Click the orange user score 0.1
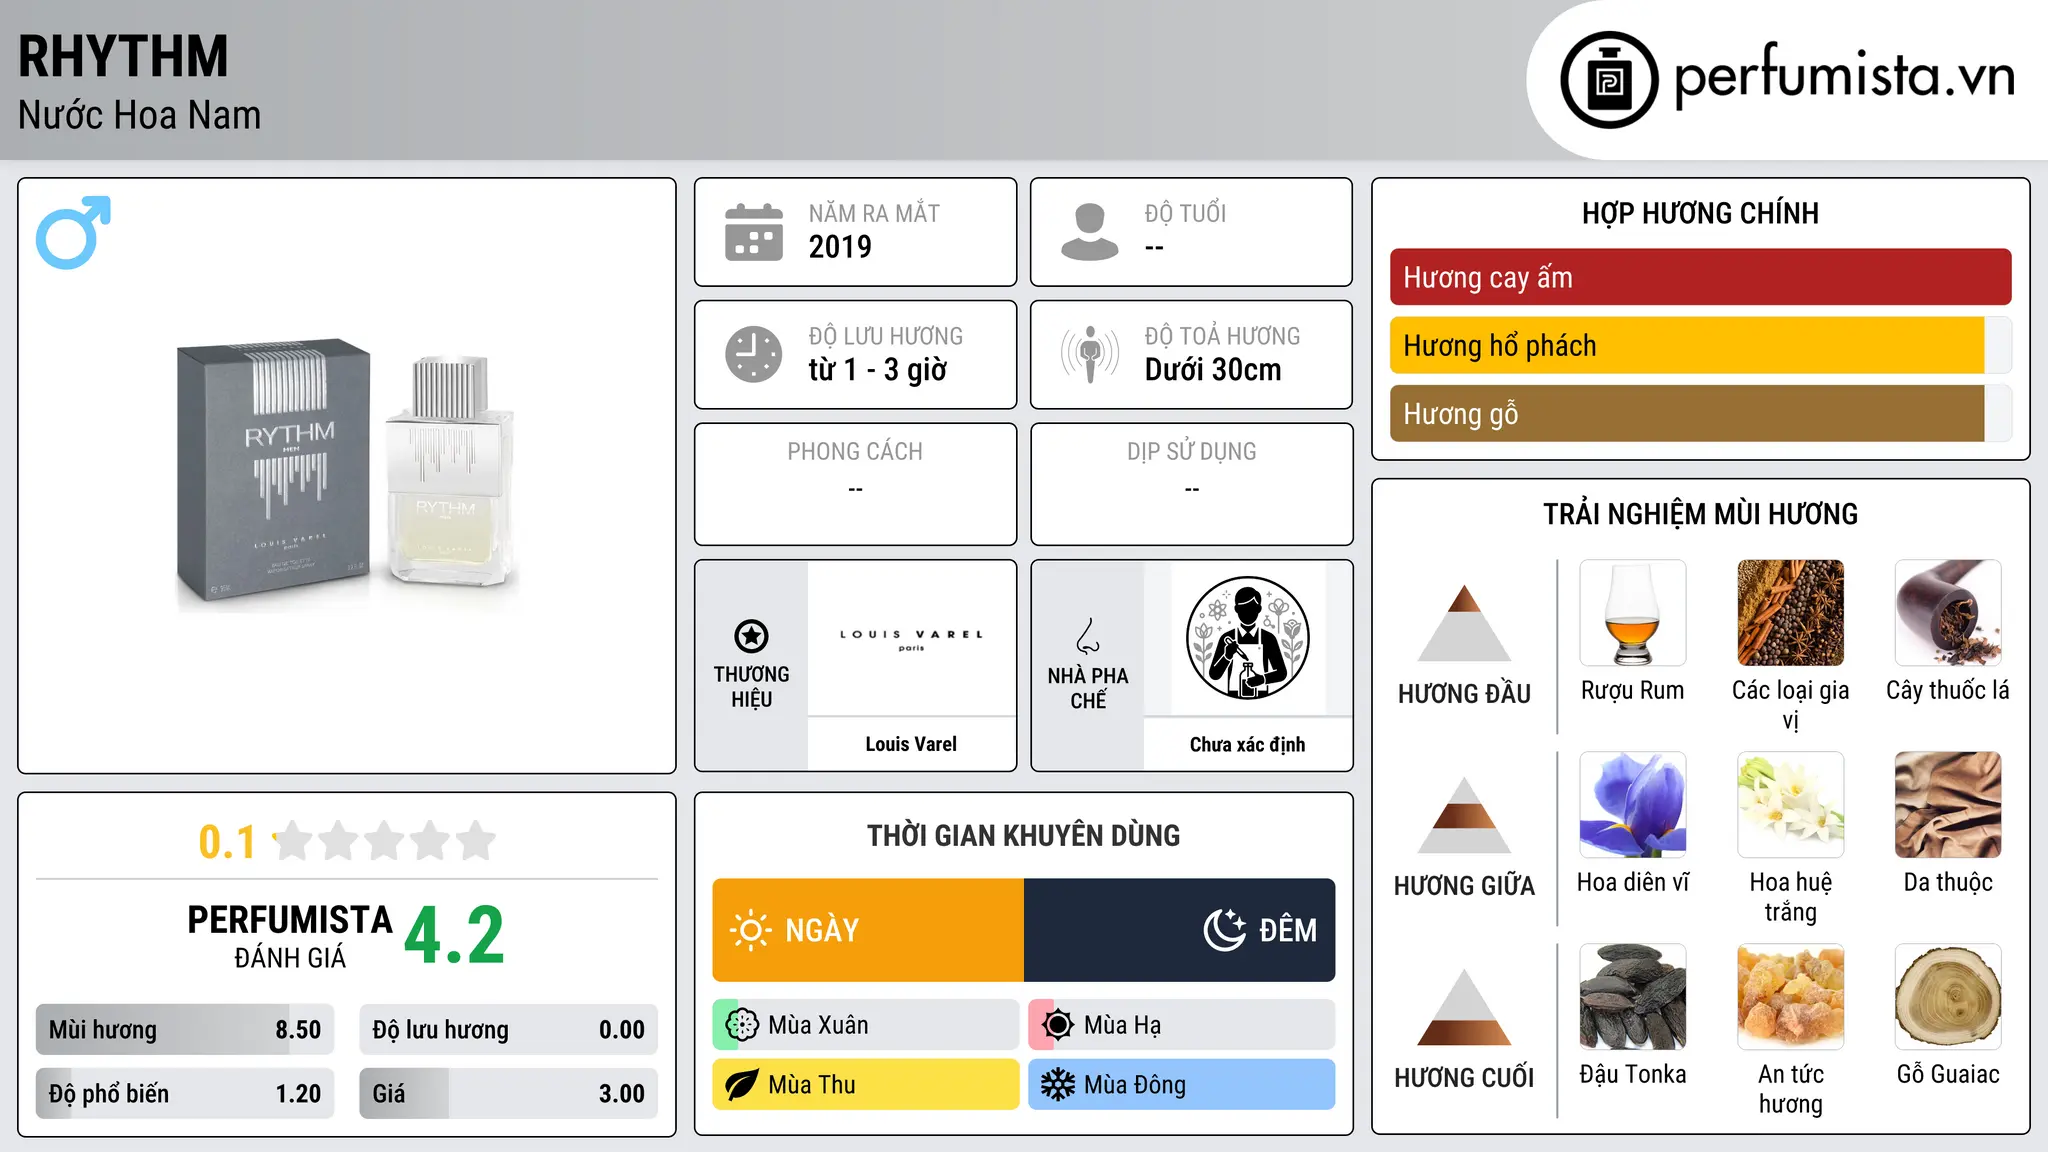2048x1152 pixels. [x=227, y=842]
